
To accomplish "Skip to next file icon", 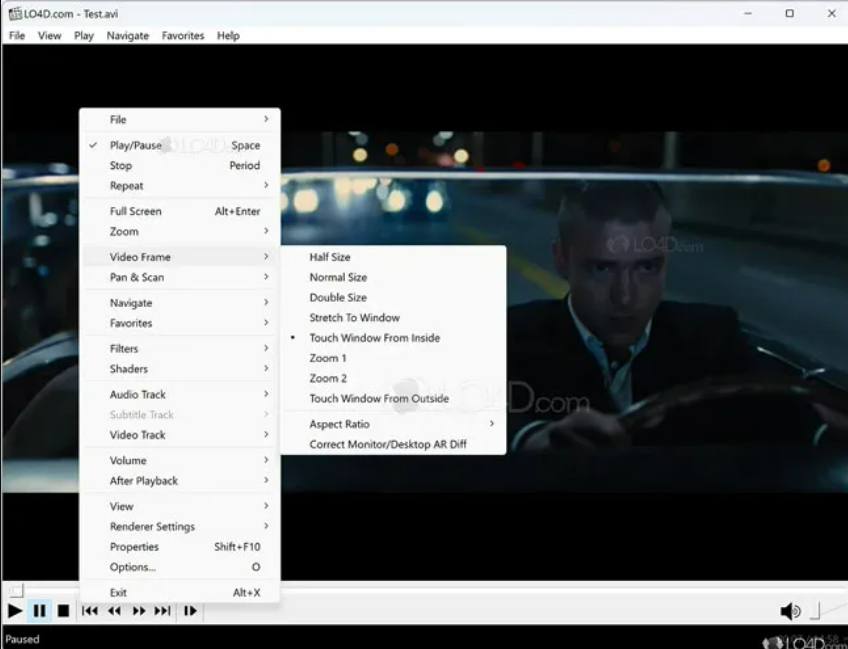I will coord(162,611).
